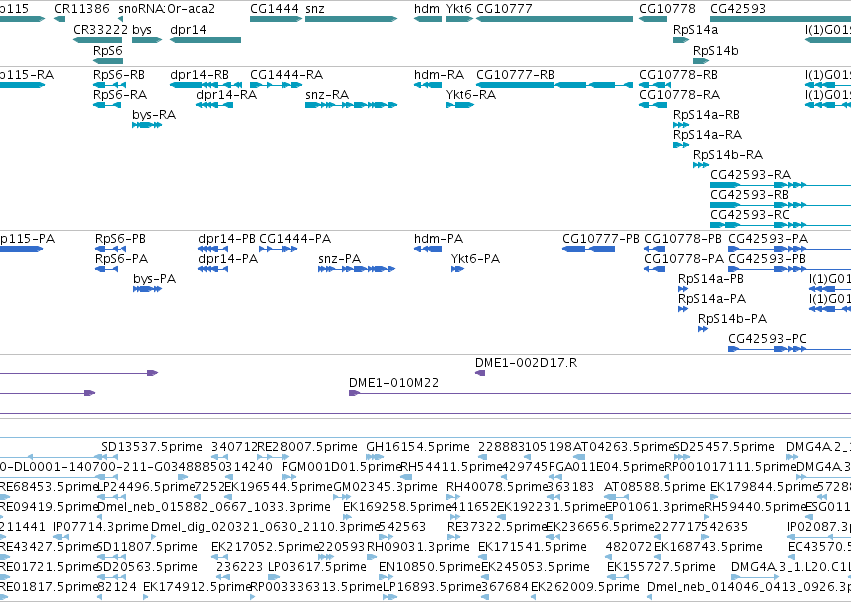Click protein dpr14-PB
Image resolution: width=851 pixels, height=602 pixels.
pyautogui.click(x=213, y=249)
